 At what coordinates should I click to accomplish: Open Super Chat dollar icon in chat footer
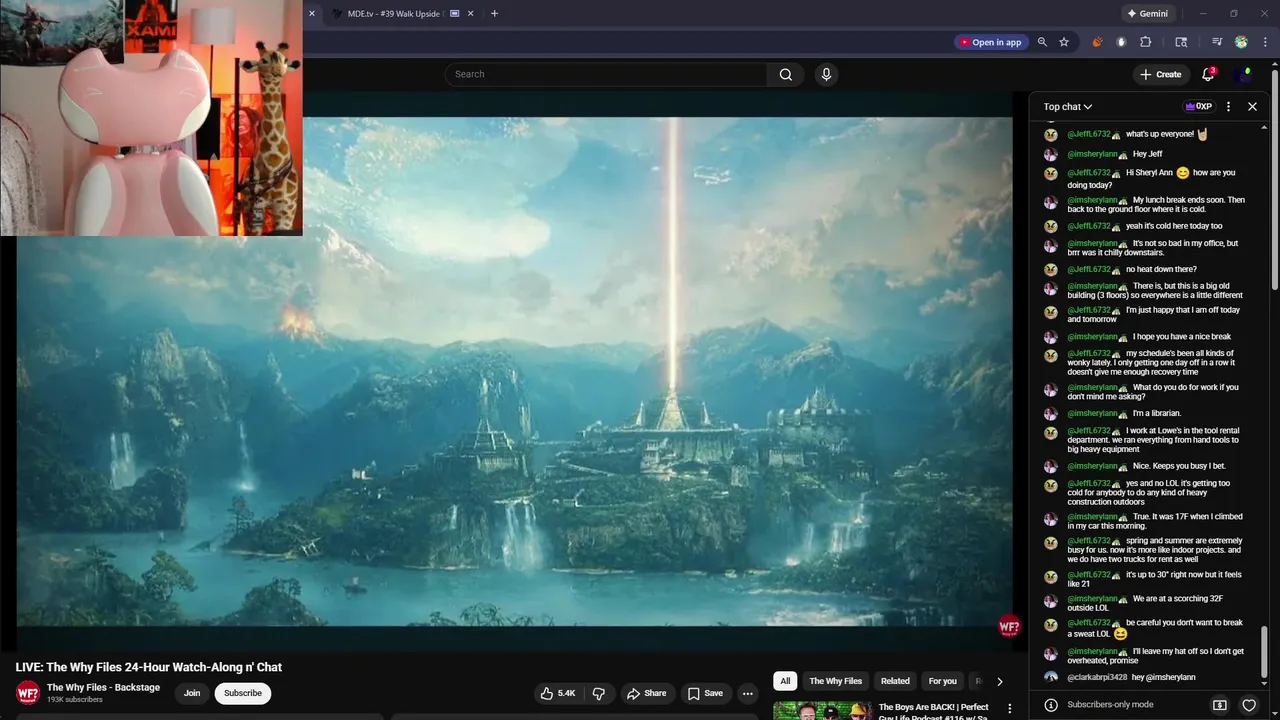(x=1220, y=705)
